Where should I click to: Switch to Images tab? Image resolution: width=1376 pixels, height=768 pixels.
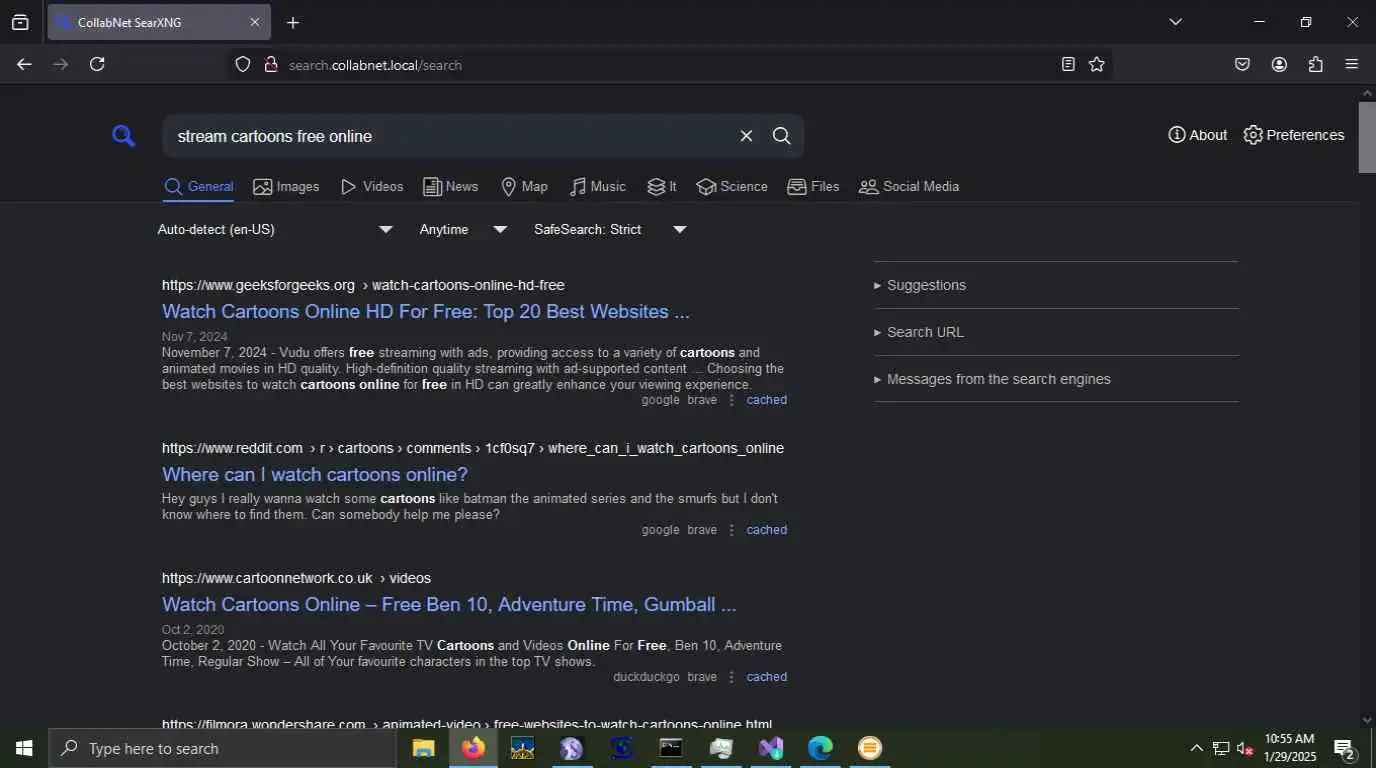coord(286,186)
